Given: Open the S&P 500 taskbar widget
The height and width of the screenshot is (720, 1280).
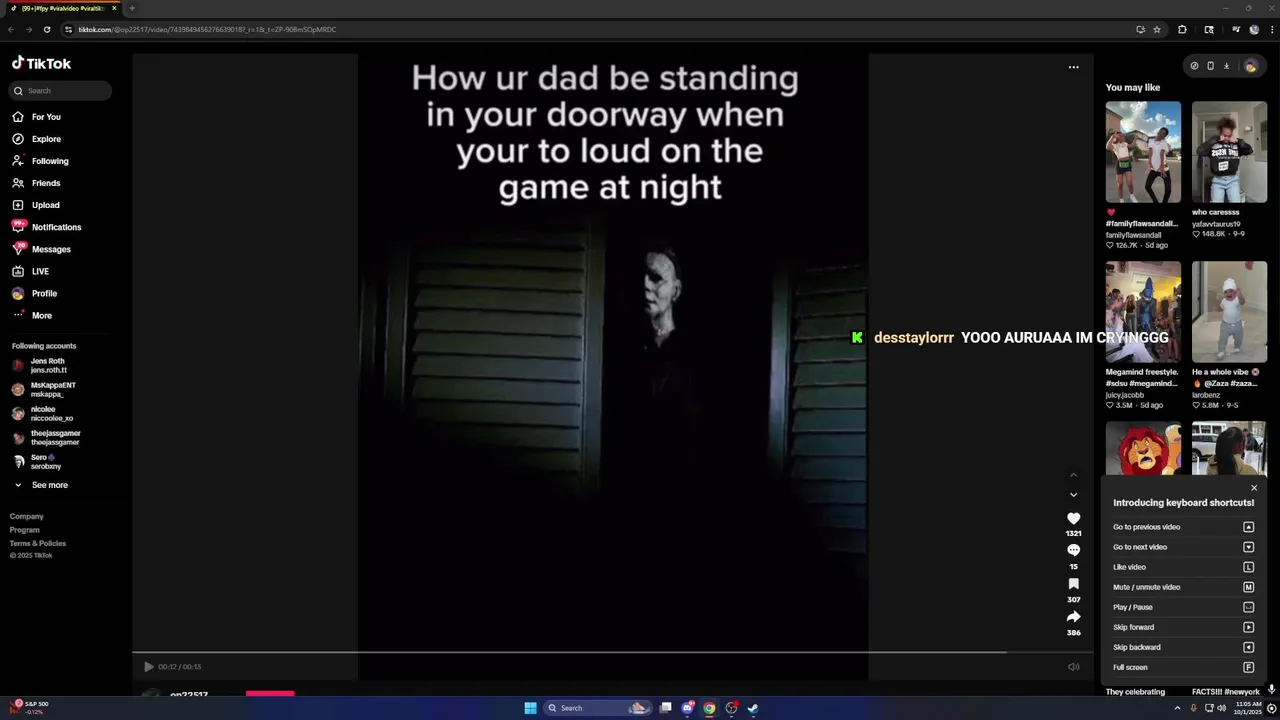Looking at the screenshot, I should pyautogui.click(x=28, y=708).
